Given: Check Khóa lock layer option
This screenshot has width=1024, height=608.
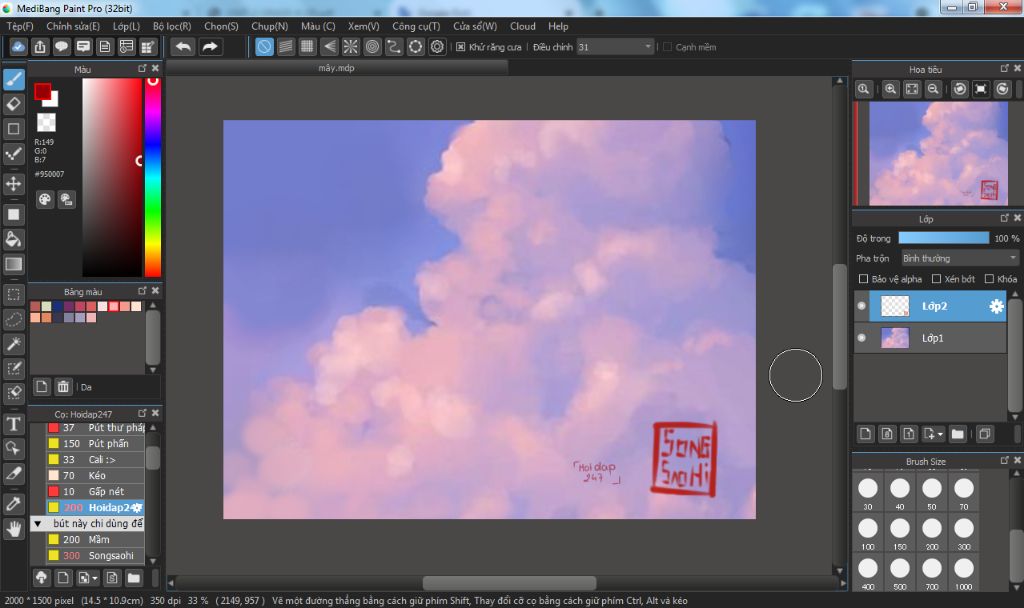Looking at the screenshot, I should [x=989, y=279].
